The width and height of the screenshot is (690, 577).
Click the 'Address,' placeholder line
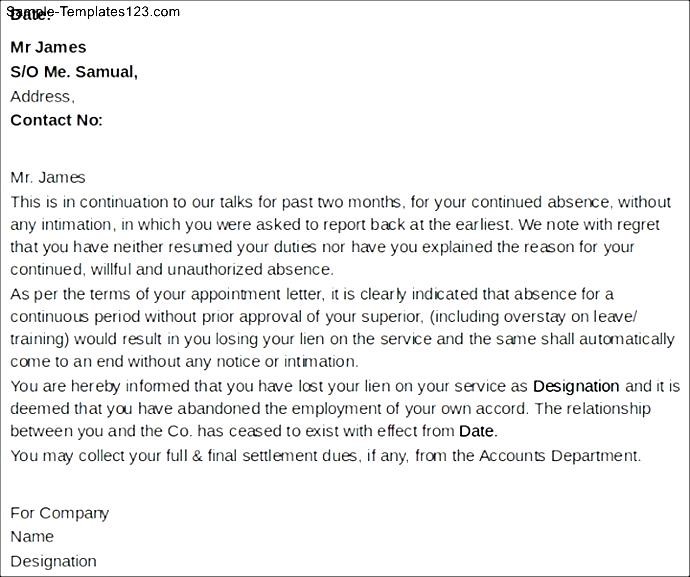point(42,96)
